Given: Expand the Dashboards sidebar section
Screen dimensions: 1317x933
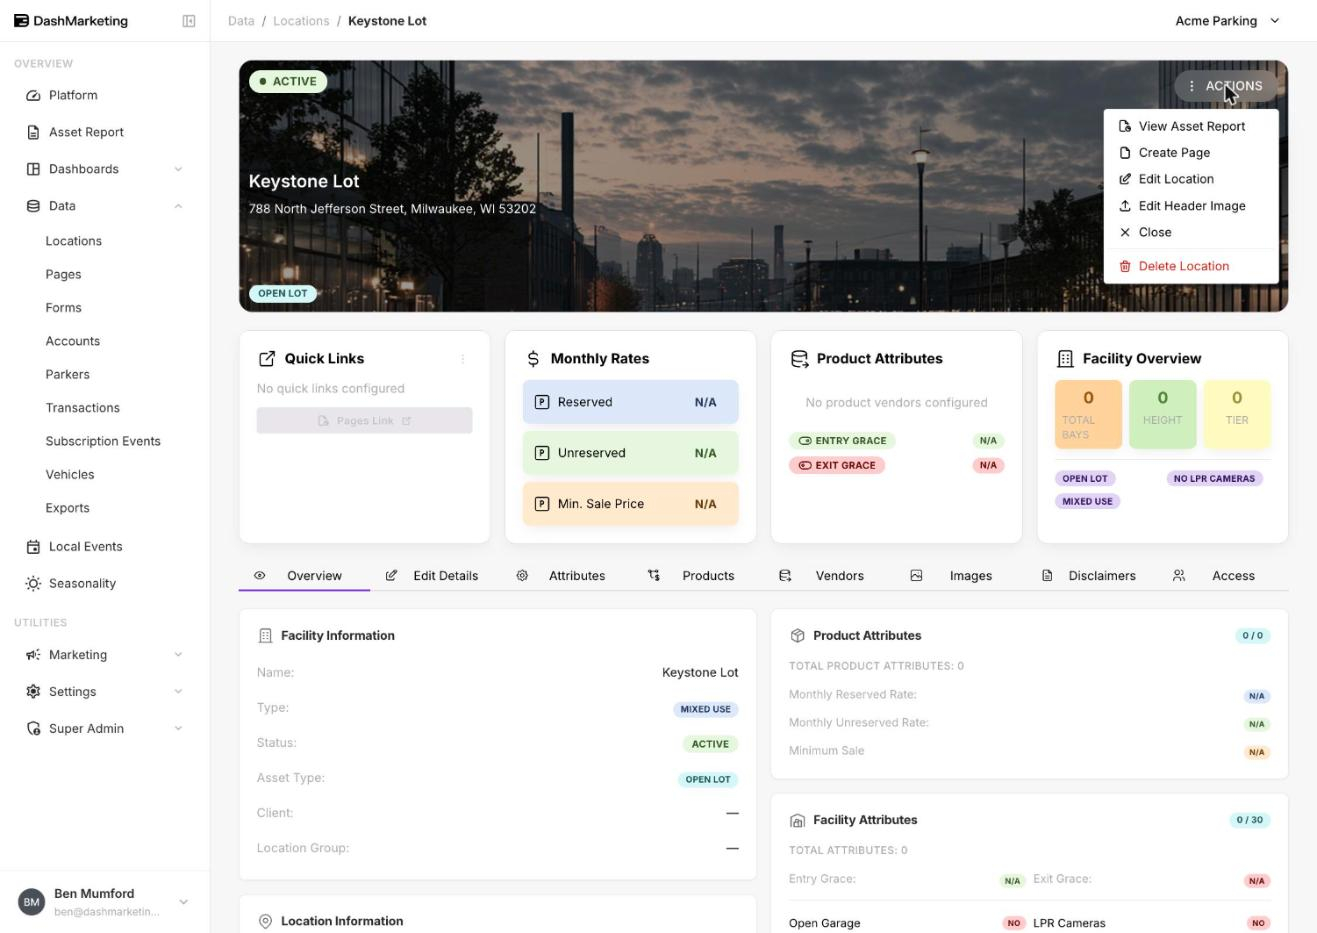Looking at the screenshot, I should point(105,169).
